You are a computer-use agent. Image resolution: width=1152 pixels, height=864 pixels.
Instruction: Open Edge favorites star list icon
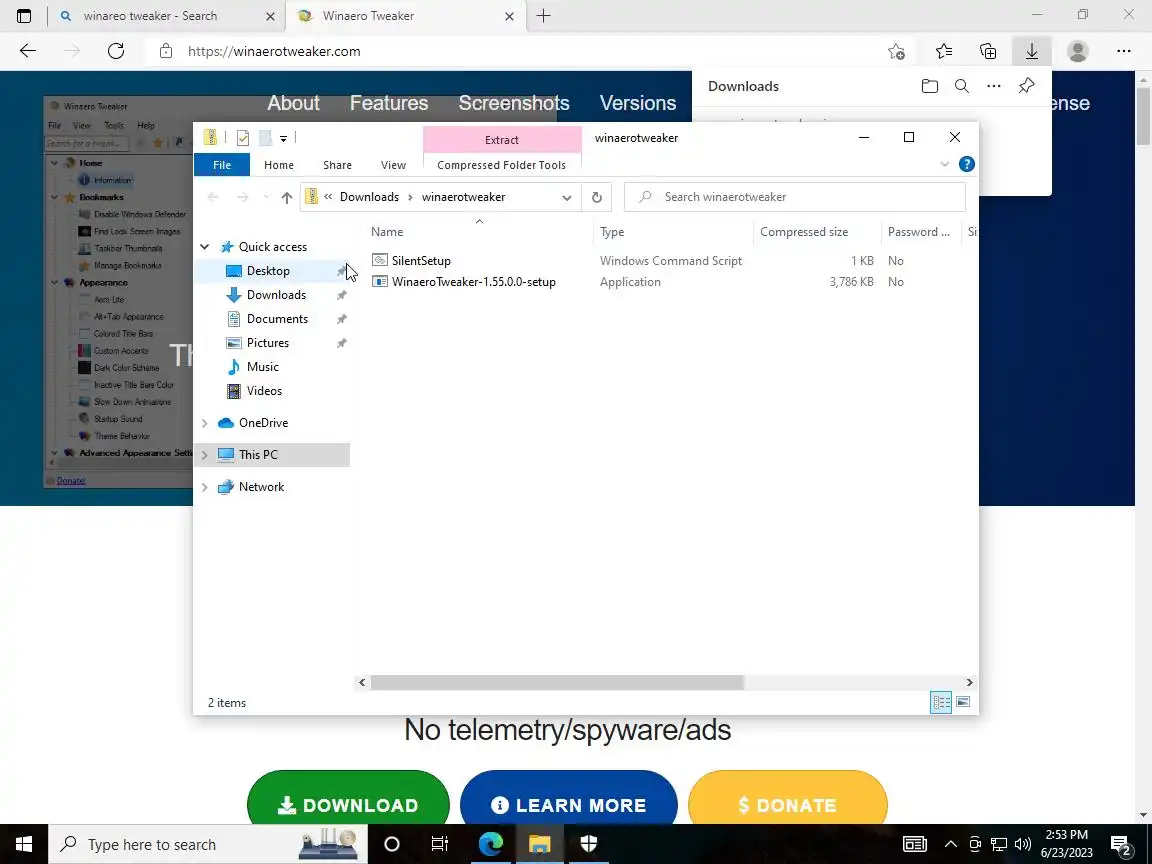(944, 51)
